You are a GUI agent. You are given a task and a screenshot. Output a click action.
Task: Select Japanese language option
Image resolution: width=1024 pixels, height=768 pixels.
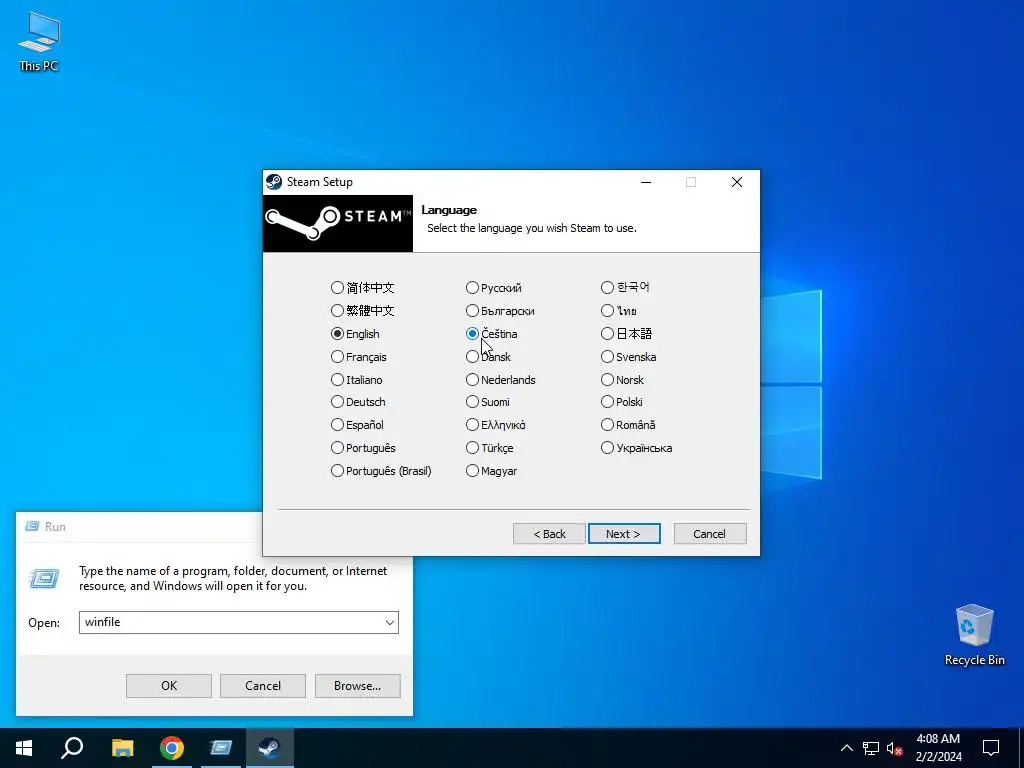click(x=627, y=334)
